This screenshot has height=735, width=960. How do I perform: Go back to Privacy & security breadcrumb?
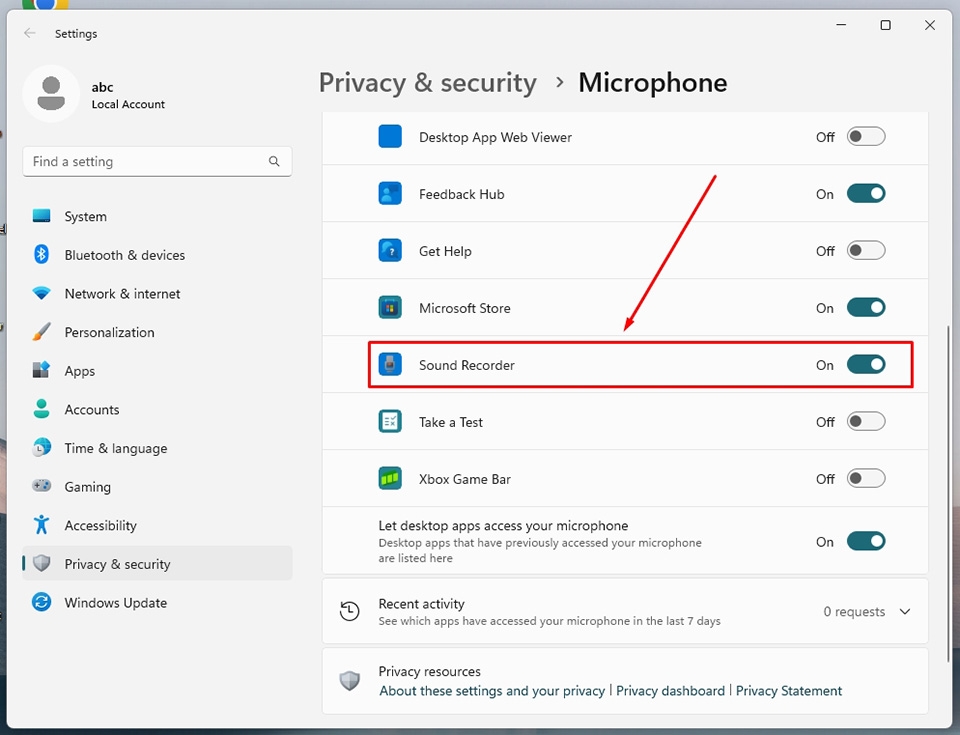(427, 83)
